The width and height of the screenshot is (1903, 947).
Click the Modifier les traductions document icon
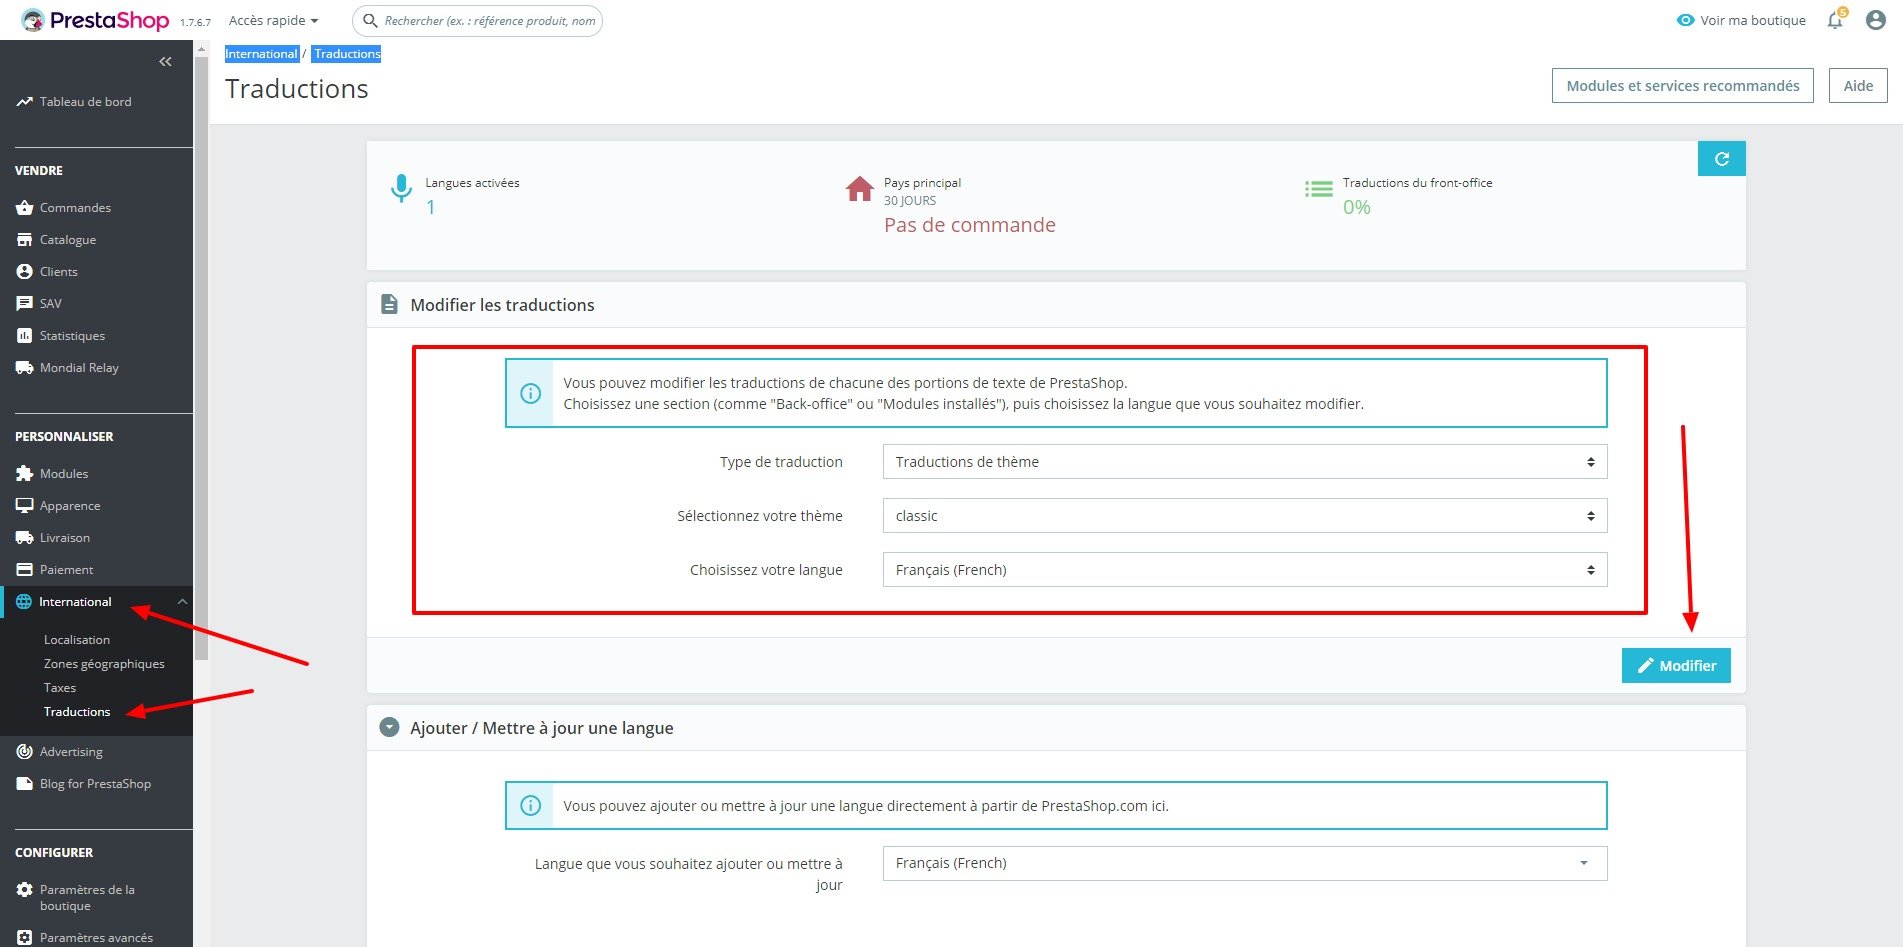[390, 305]
